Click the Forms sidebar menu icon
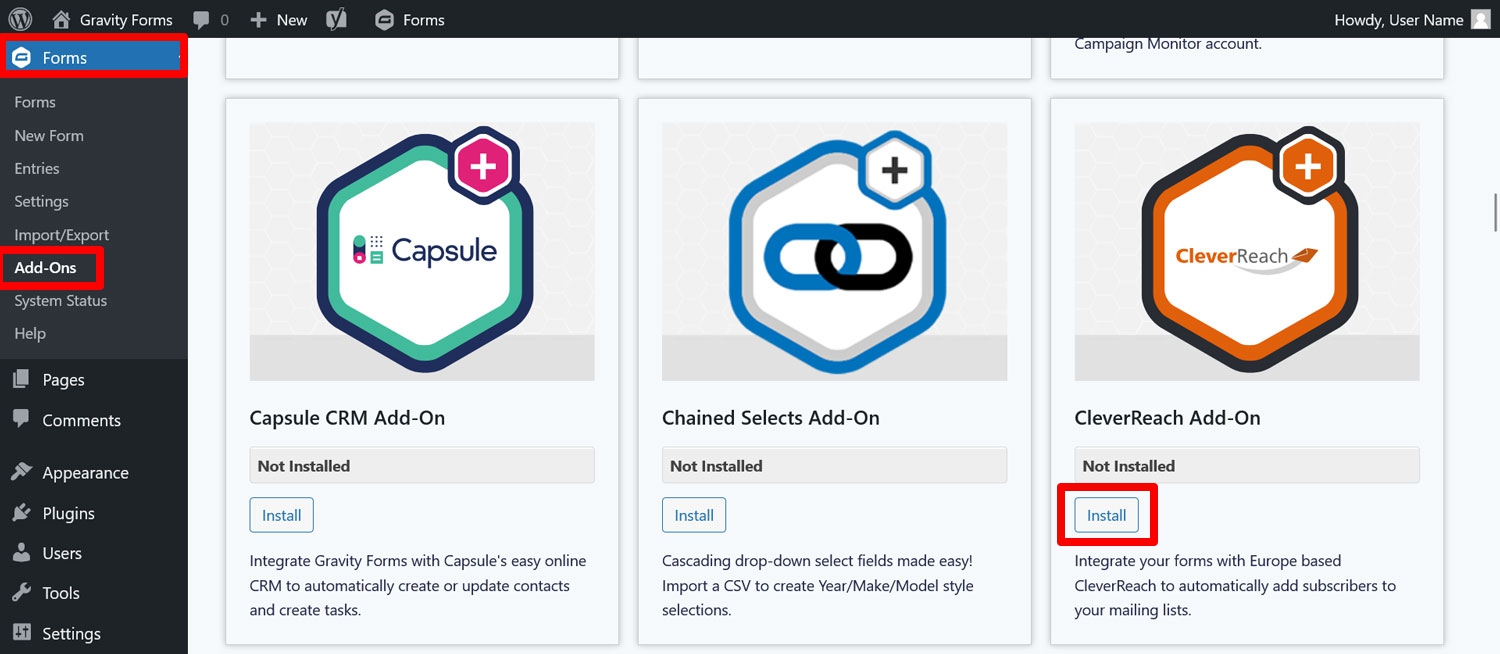1500x654 pixels. click(x=21, y=58)
